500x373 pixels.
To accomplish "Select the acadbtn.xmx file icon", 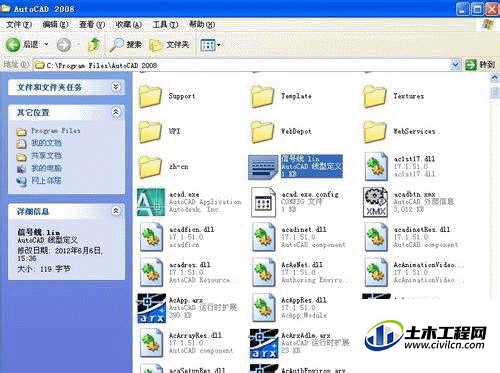I will [376, 202].
